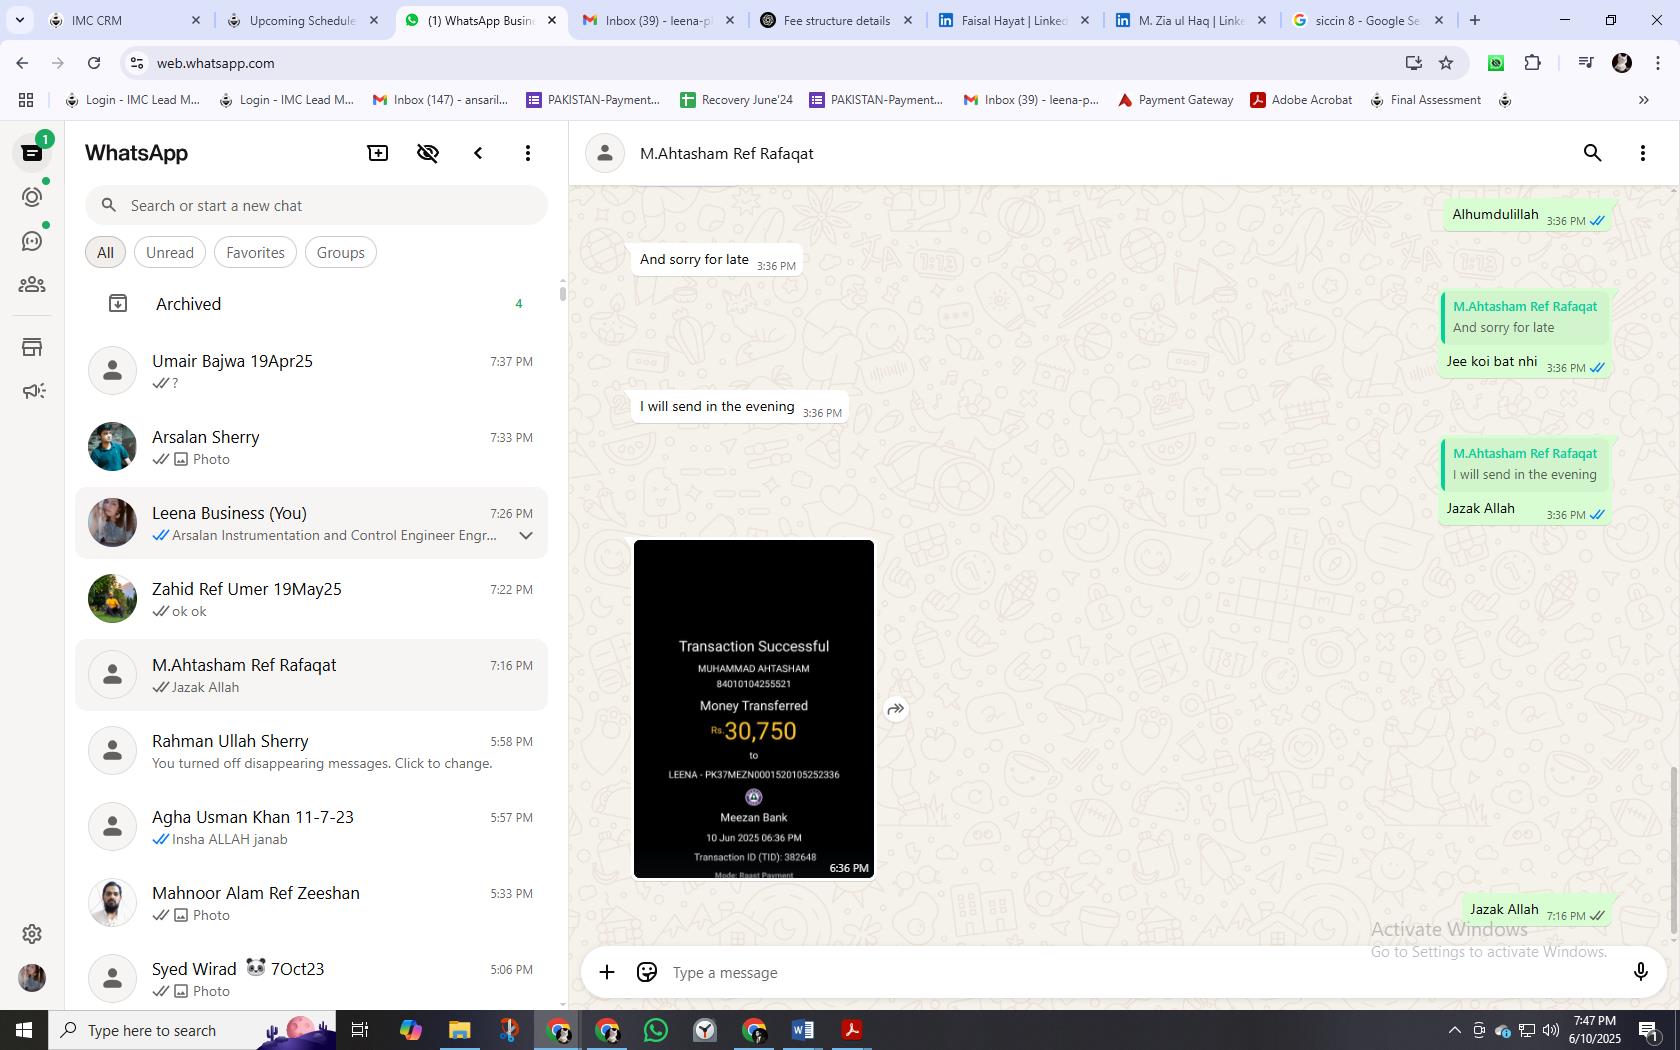
Task: Open the Chats icon in WhatsApp sidebar
Action: [32, 153]
